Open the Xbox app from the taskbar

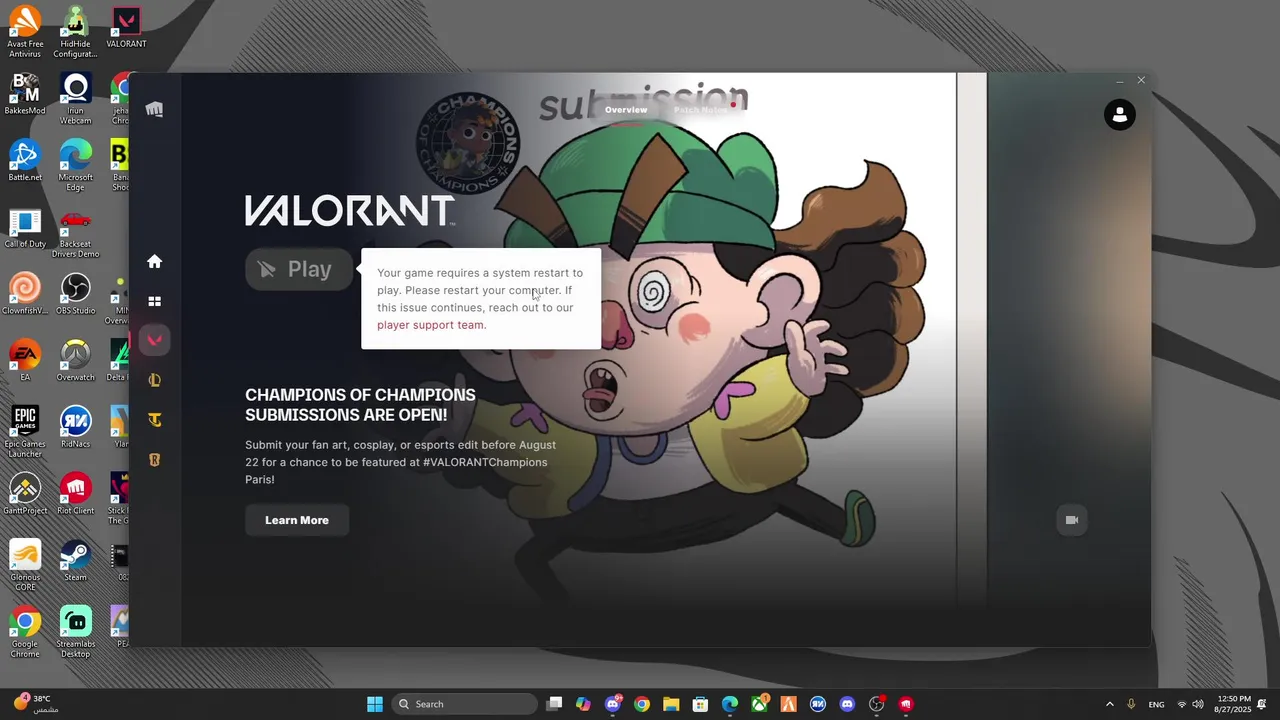point(760,704)
